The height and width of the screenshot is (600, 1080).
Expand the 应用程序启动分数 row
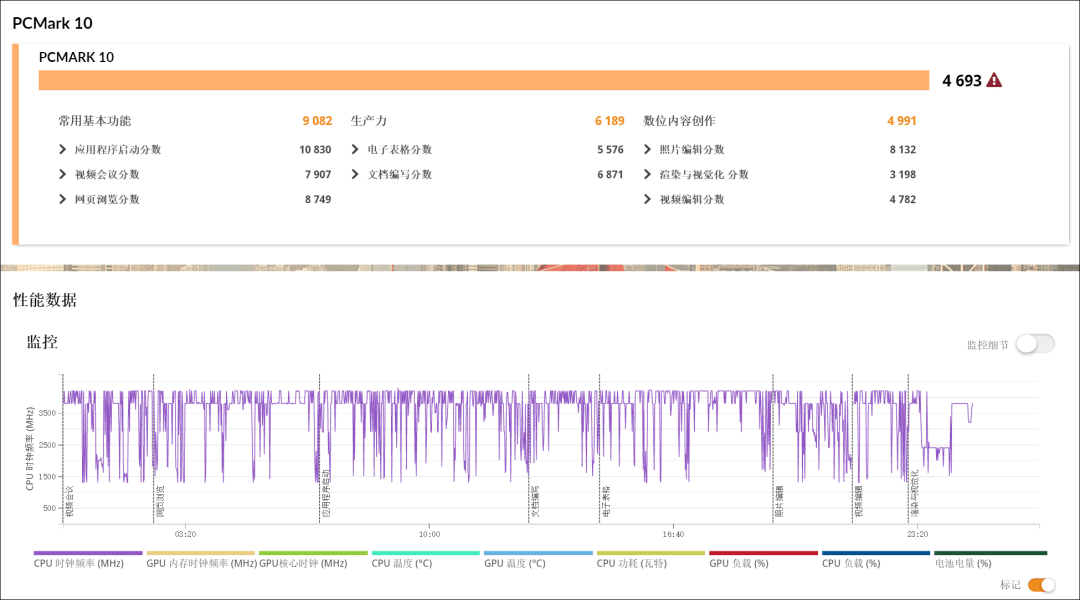click(x=63, y=149)
